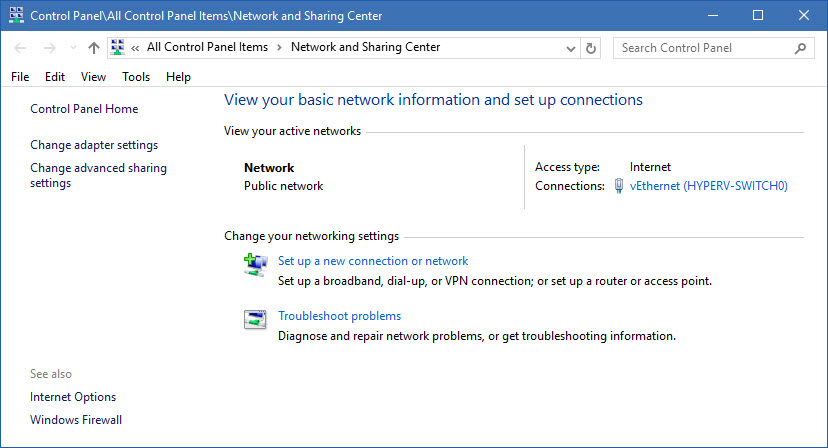Viewport: 828px width, 448px height.
Task: Click the Windows Firewall link
Action: tap(76, 420)
